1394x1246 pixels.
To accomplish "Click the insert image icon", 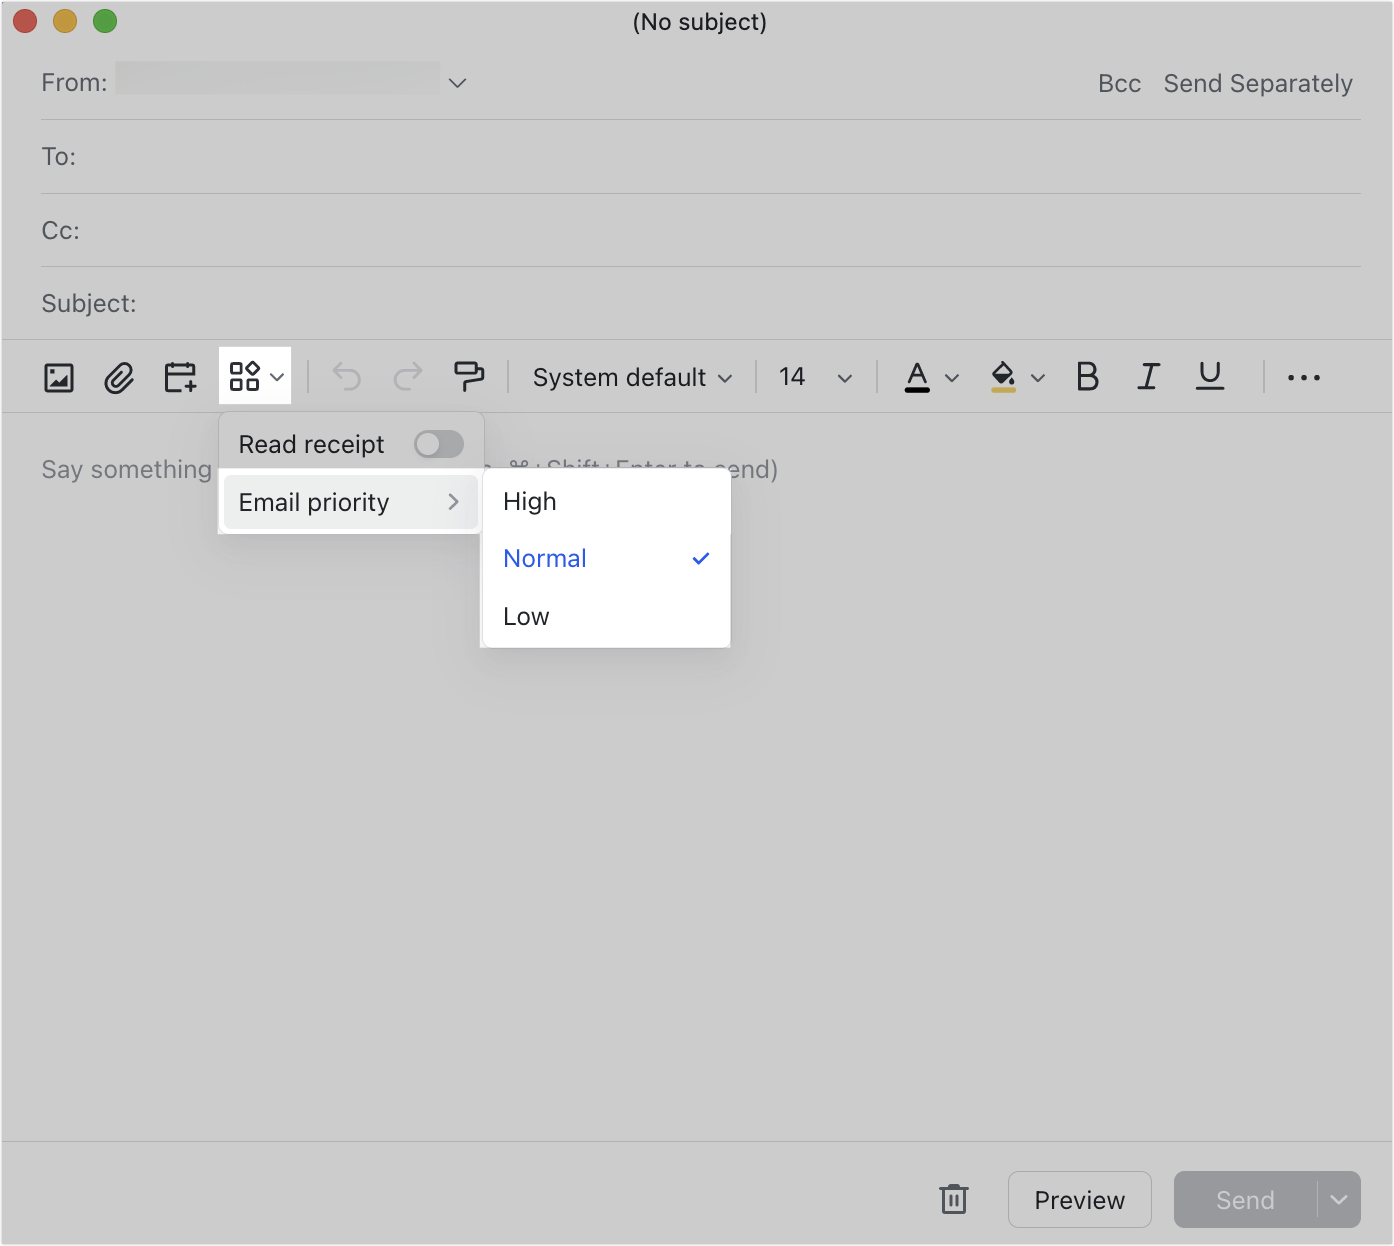I will (58, 376).
